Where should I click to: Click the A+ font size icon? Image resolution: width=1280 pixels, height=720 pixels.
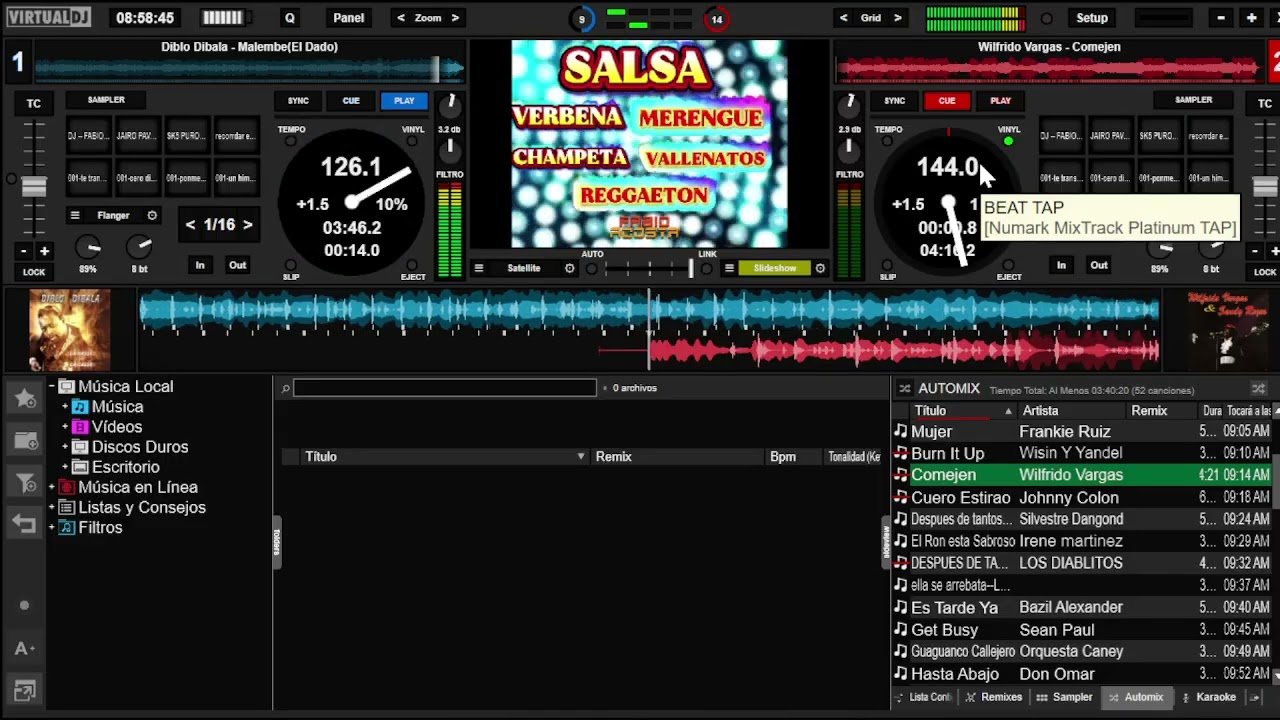(x=25, y=648)
